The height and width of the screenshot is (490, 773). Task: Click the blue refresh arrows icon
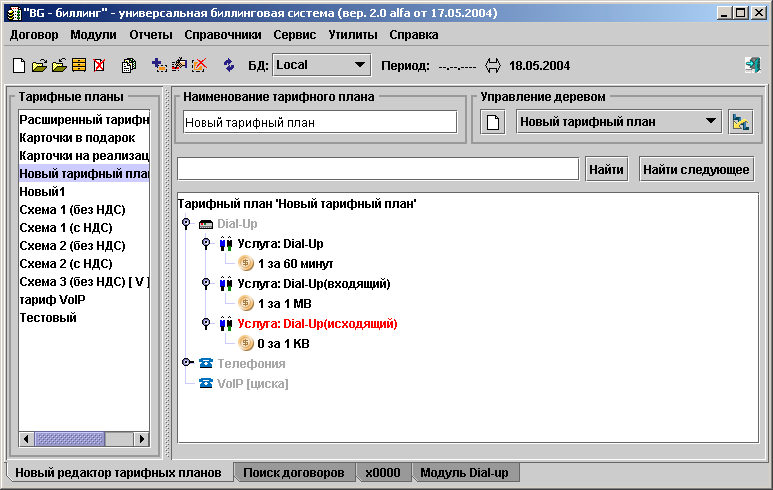229,66
